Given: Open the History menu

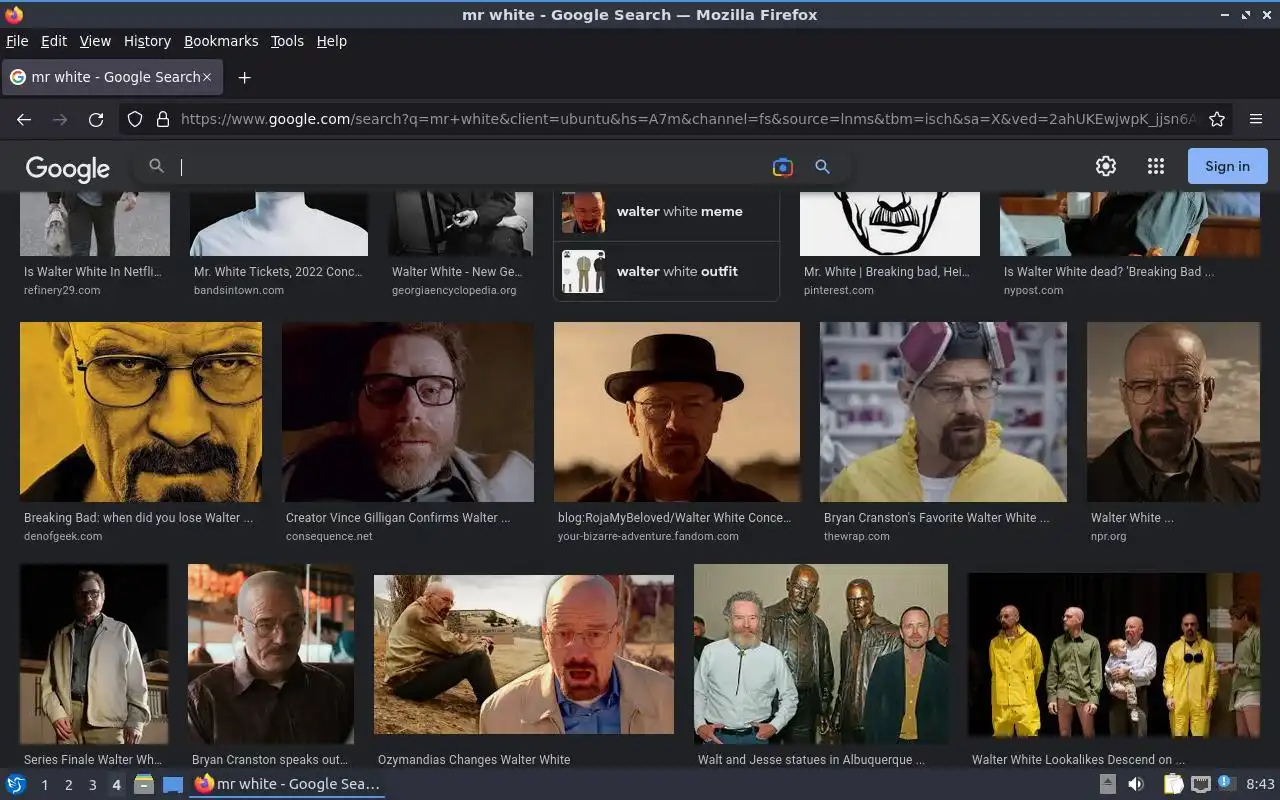Looking at the screenshot, I should pyautogui.click(x=147, y=41).
